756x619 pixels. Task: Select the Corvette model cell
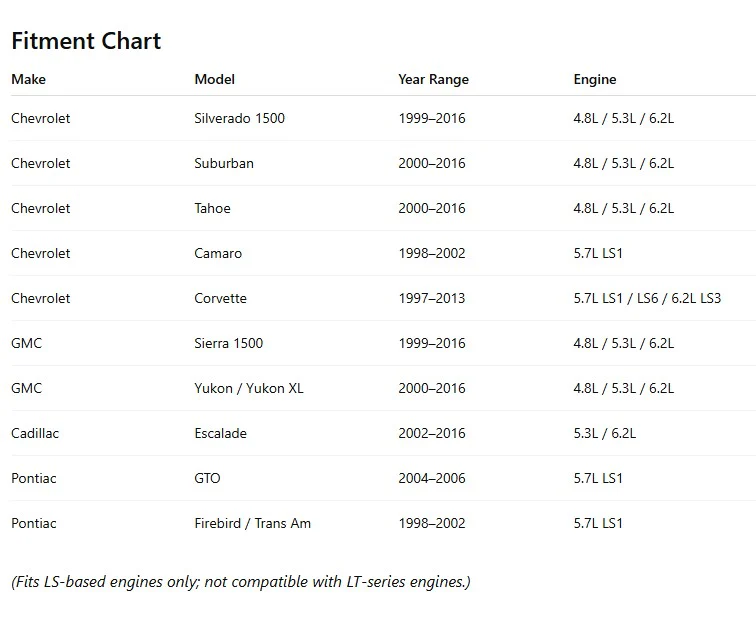(x=220, y=298)
